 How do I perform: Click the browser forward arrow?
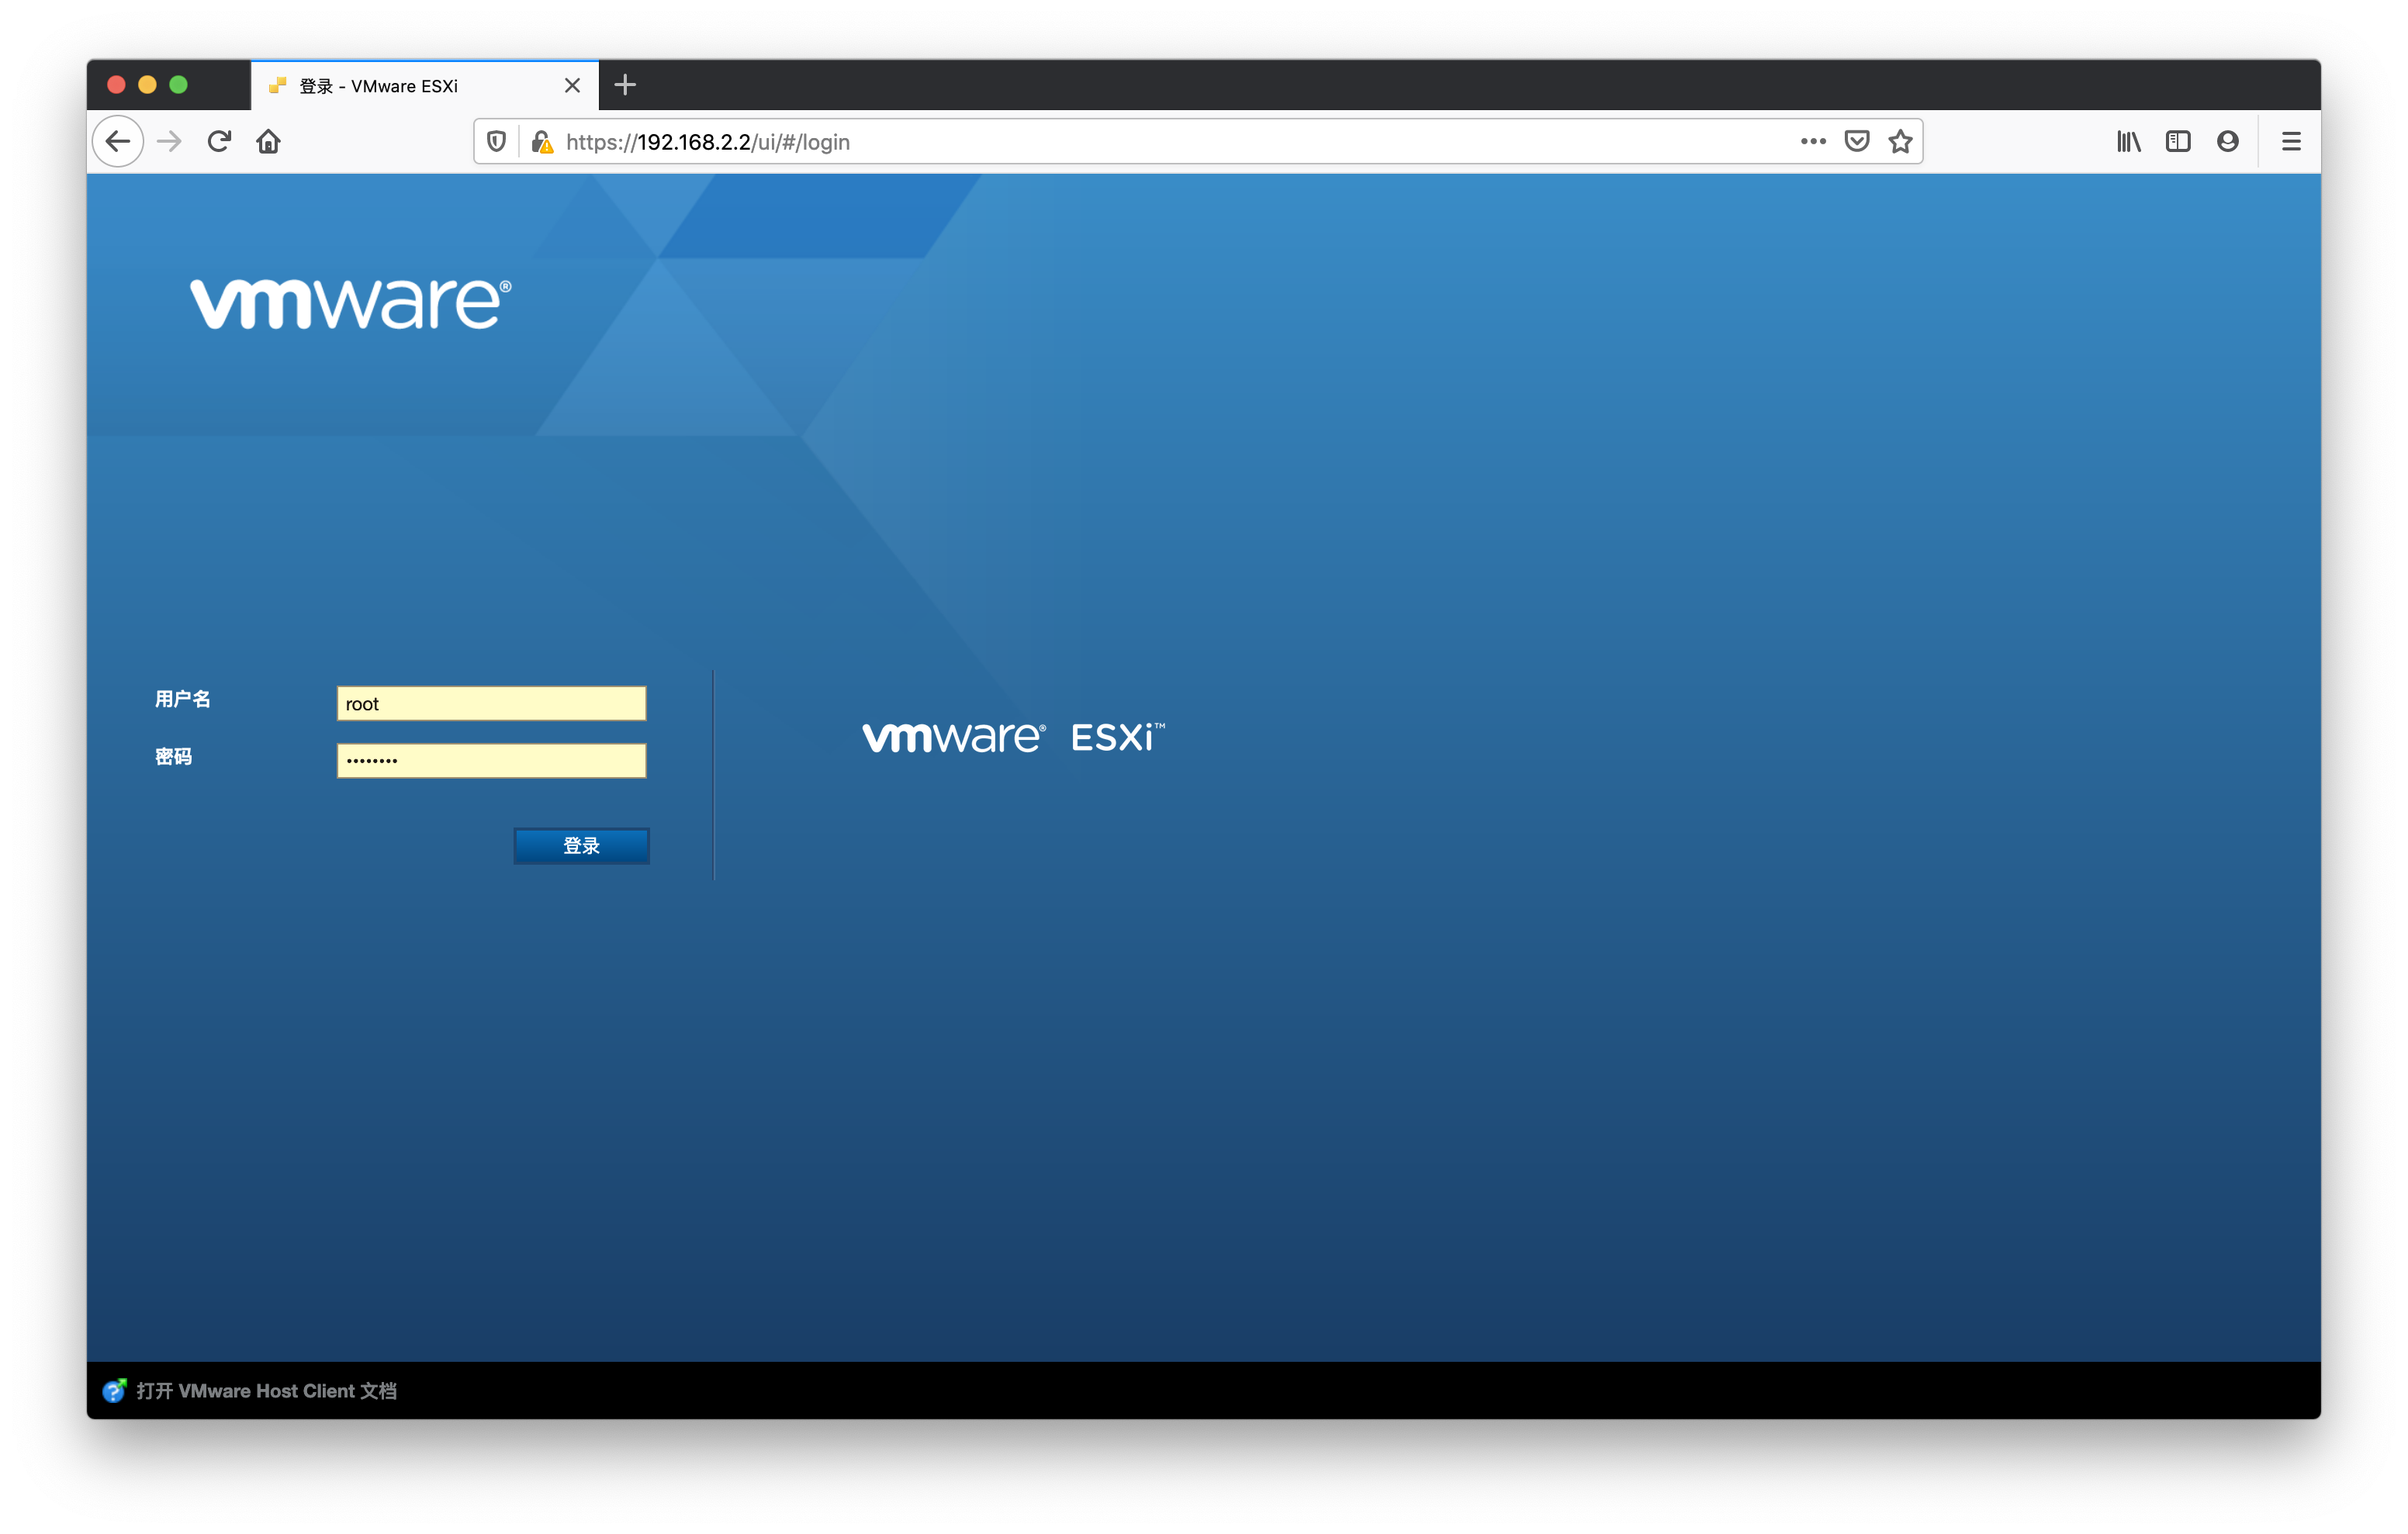coord(170,142)
